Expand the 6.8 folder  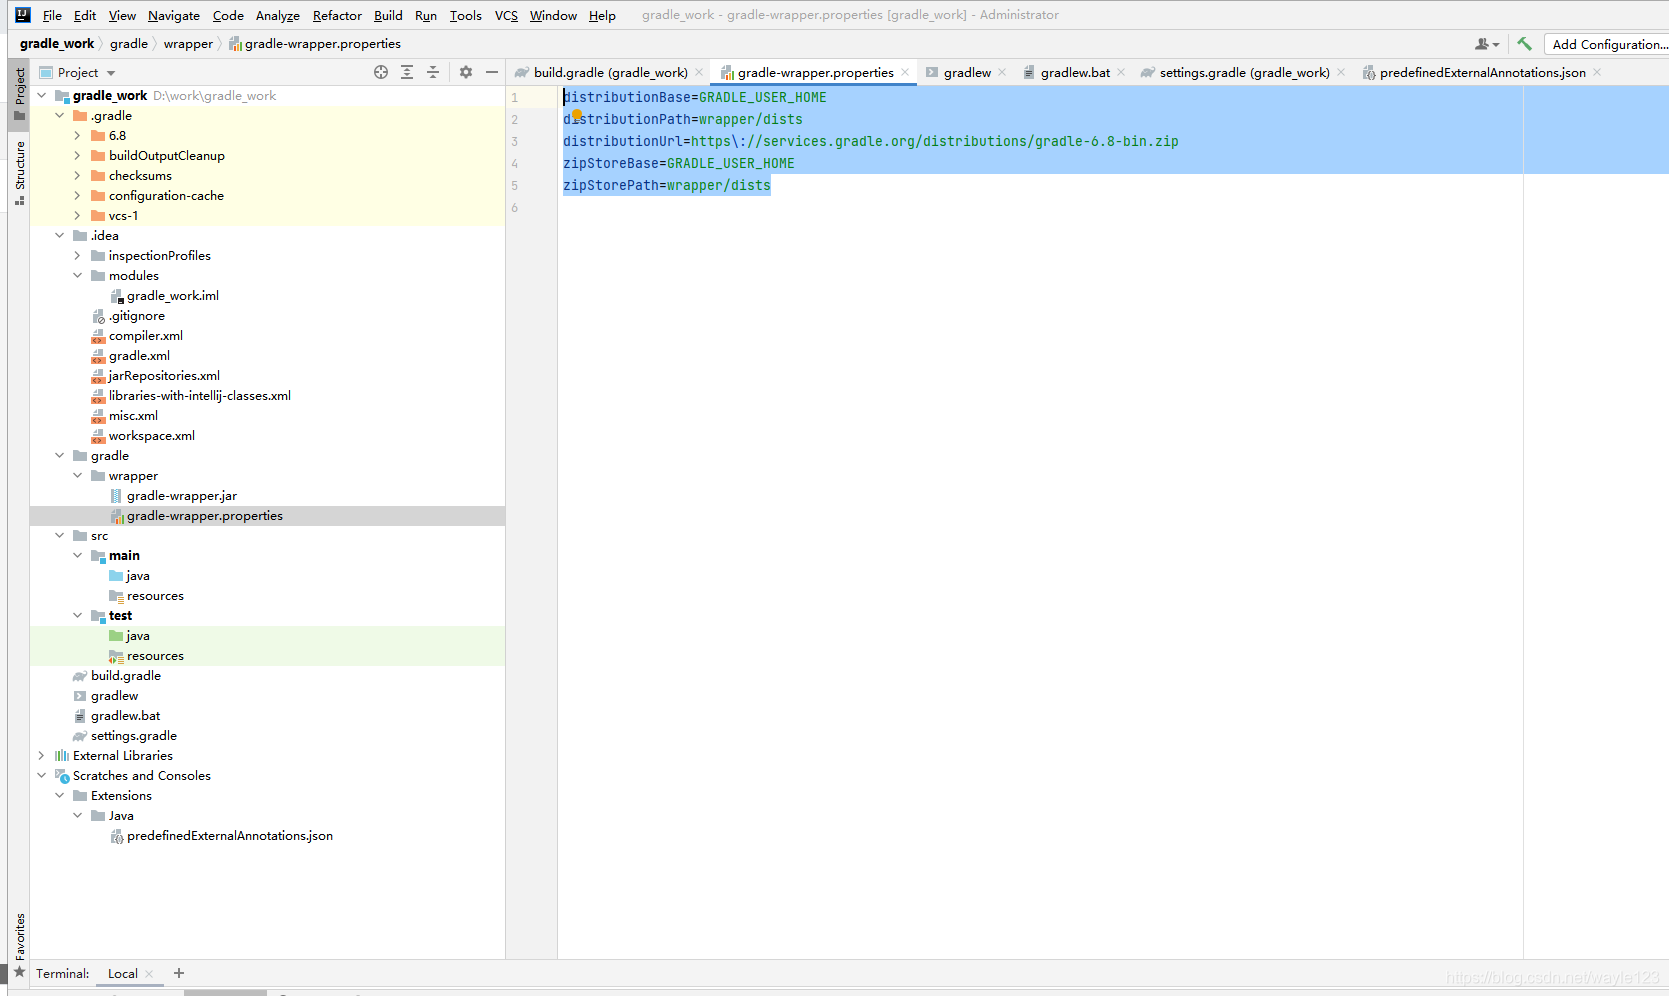click(x=78, y=136)
